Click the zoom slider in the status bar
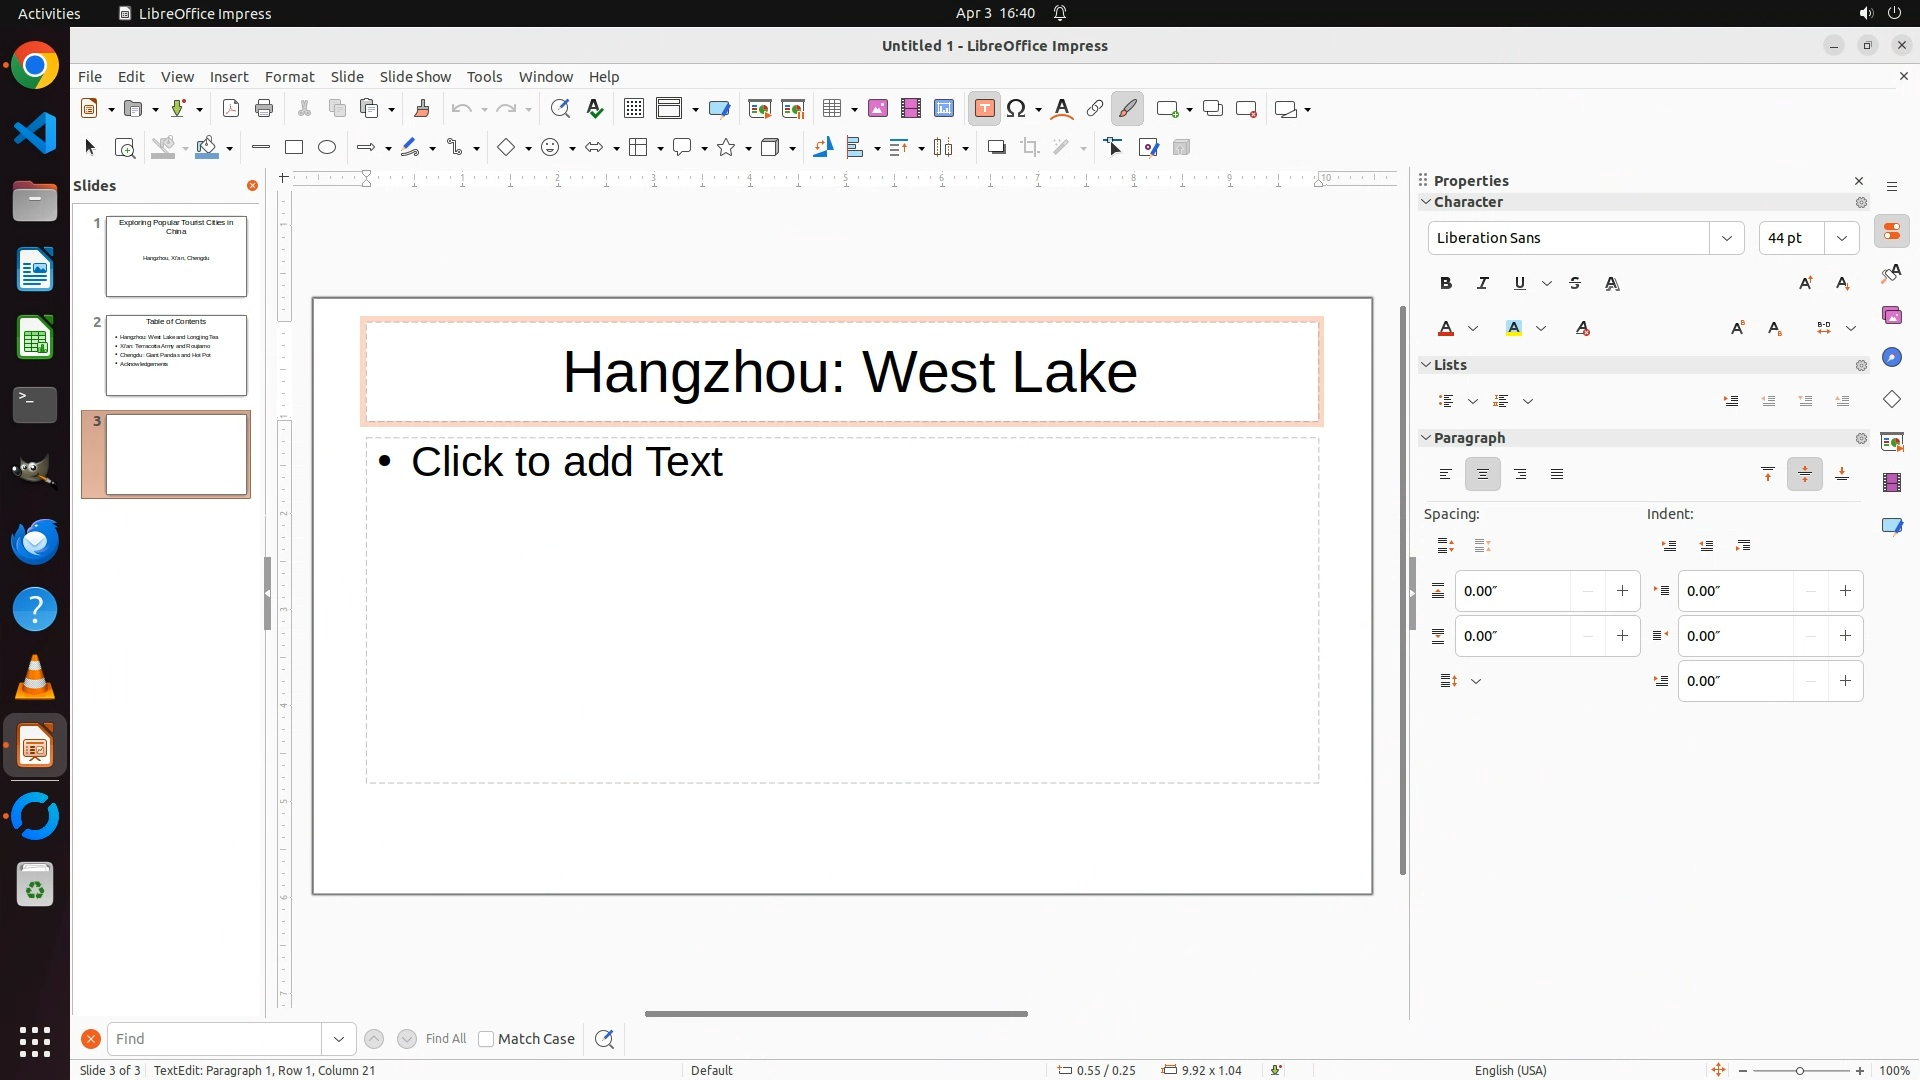The height and width of the screenshot is (1080, 1920). click(x=1800, y=1070)
